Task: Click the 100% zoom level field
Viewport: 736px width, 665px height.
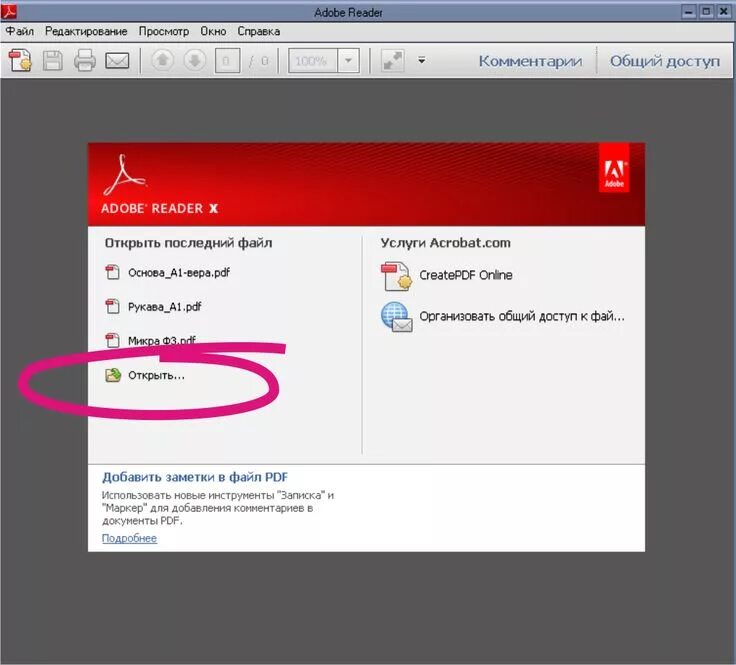Action: click(x=313, y=61)
